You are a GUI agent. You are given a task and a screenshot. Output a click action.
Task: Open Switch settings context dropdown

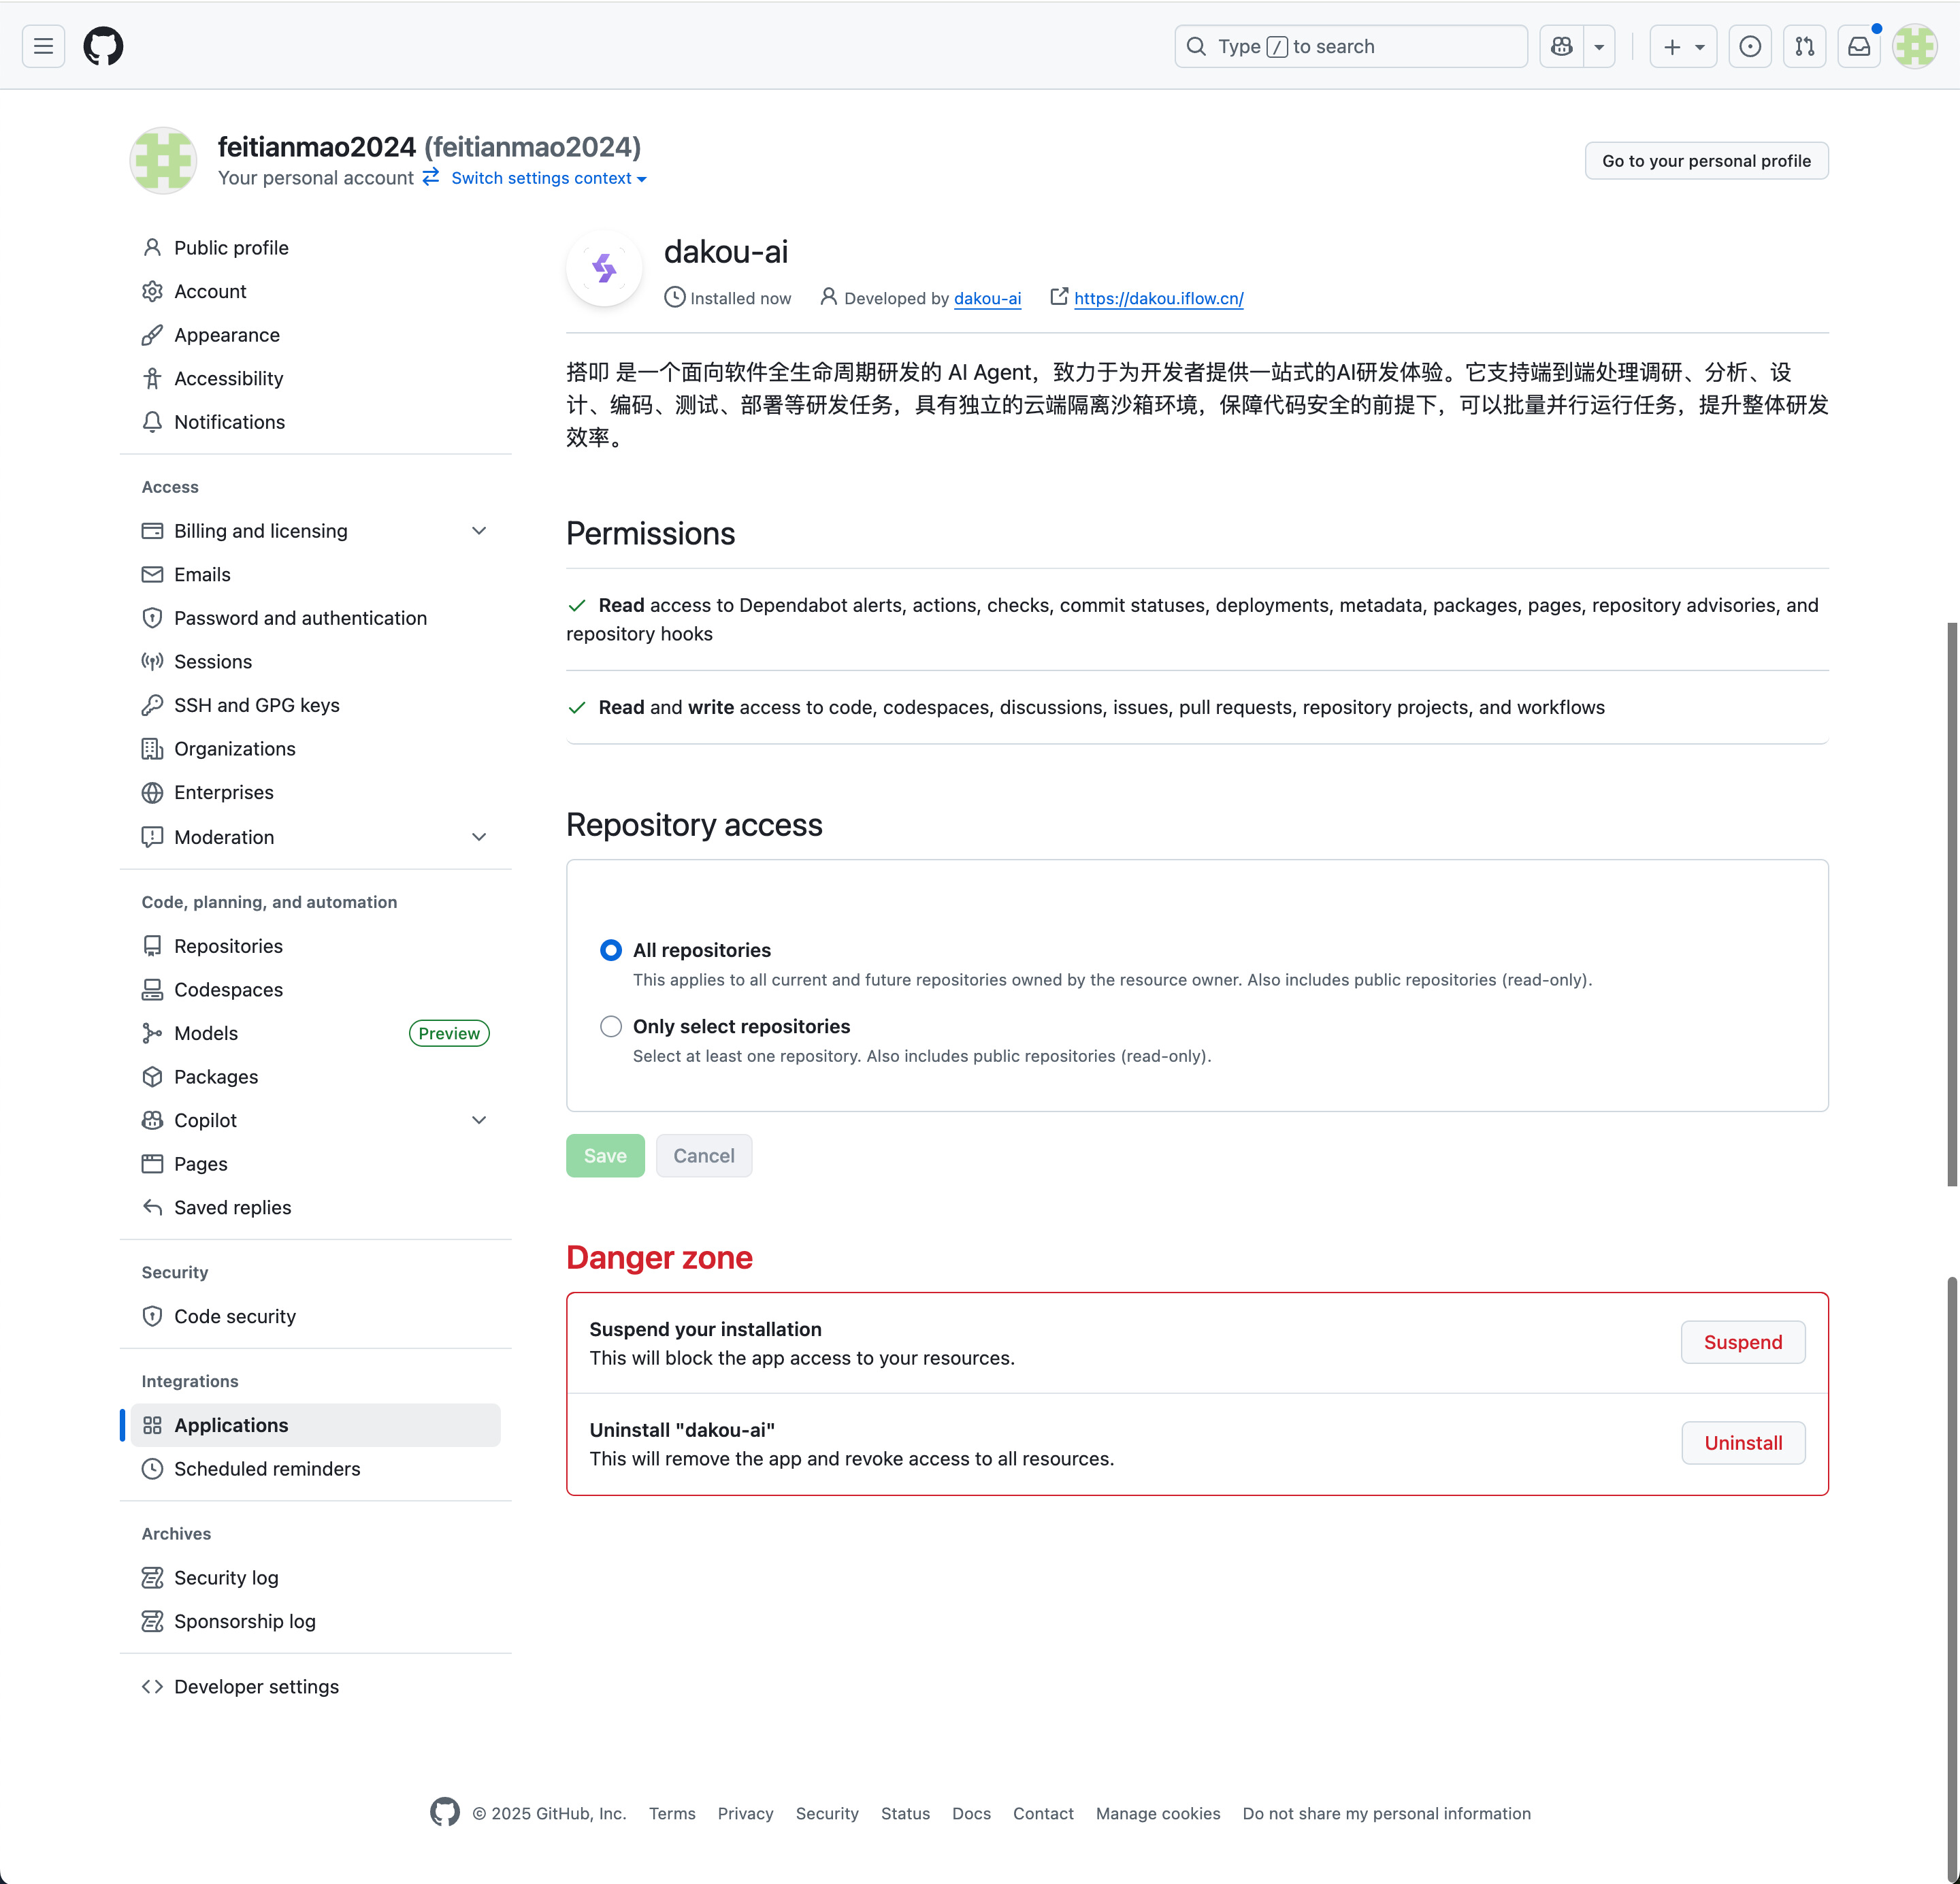[x=548, y=178]
